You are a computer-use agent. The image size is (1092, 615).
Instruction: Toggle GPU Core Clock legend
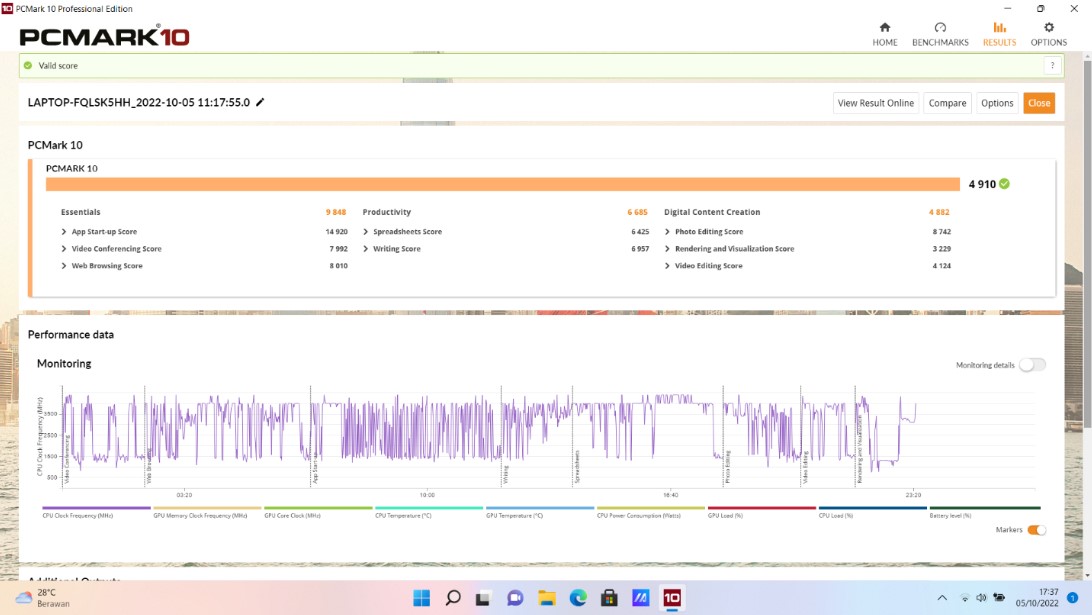pyautogui.click(x=318, y=512)
